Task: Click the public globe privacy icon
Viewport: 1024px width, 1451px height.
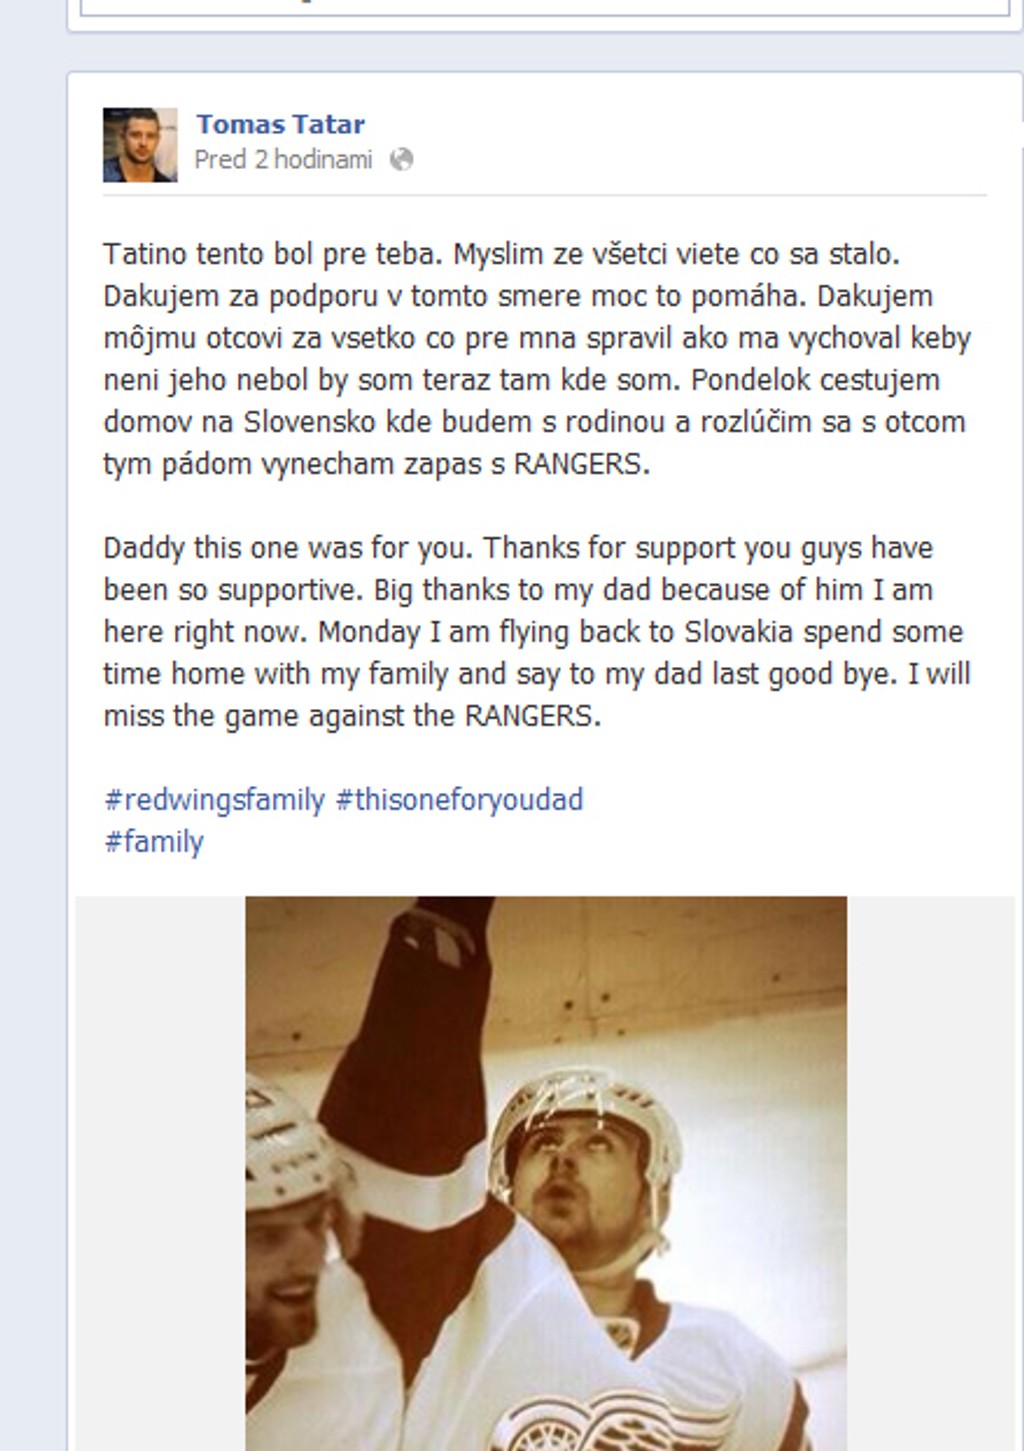Action: point(401,159)
